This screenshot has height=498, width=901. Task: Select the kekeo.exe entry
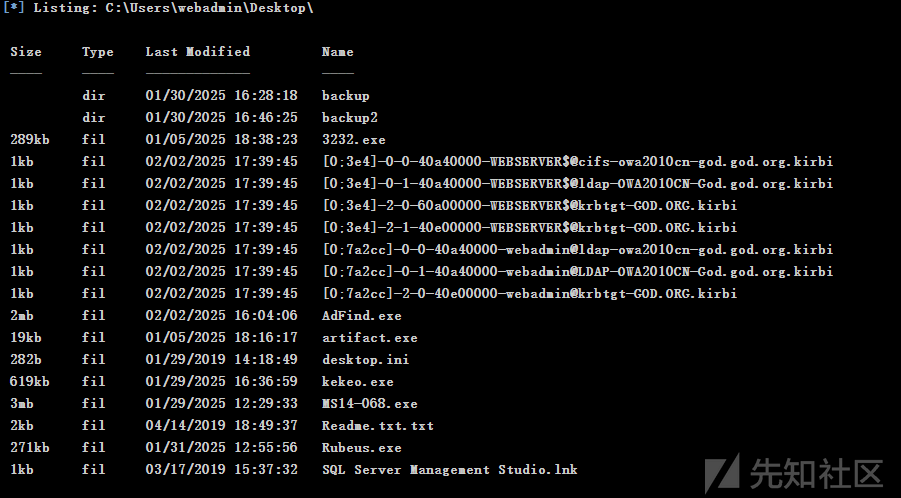[x=357, y=381]
